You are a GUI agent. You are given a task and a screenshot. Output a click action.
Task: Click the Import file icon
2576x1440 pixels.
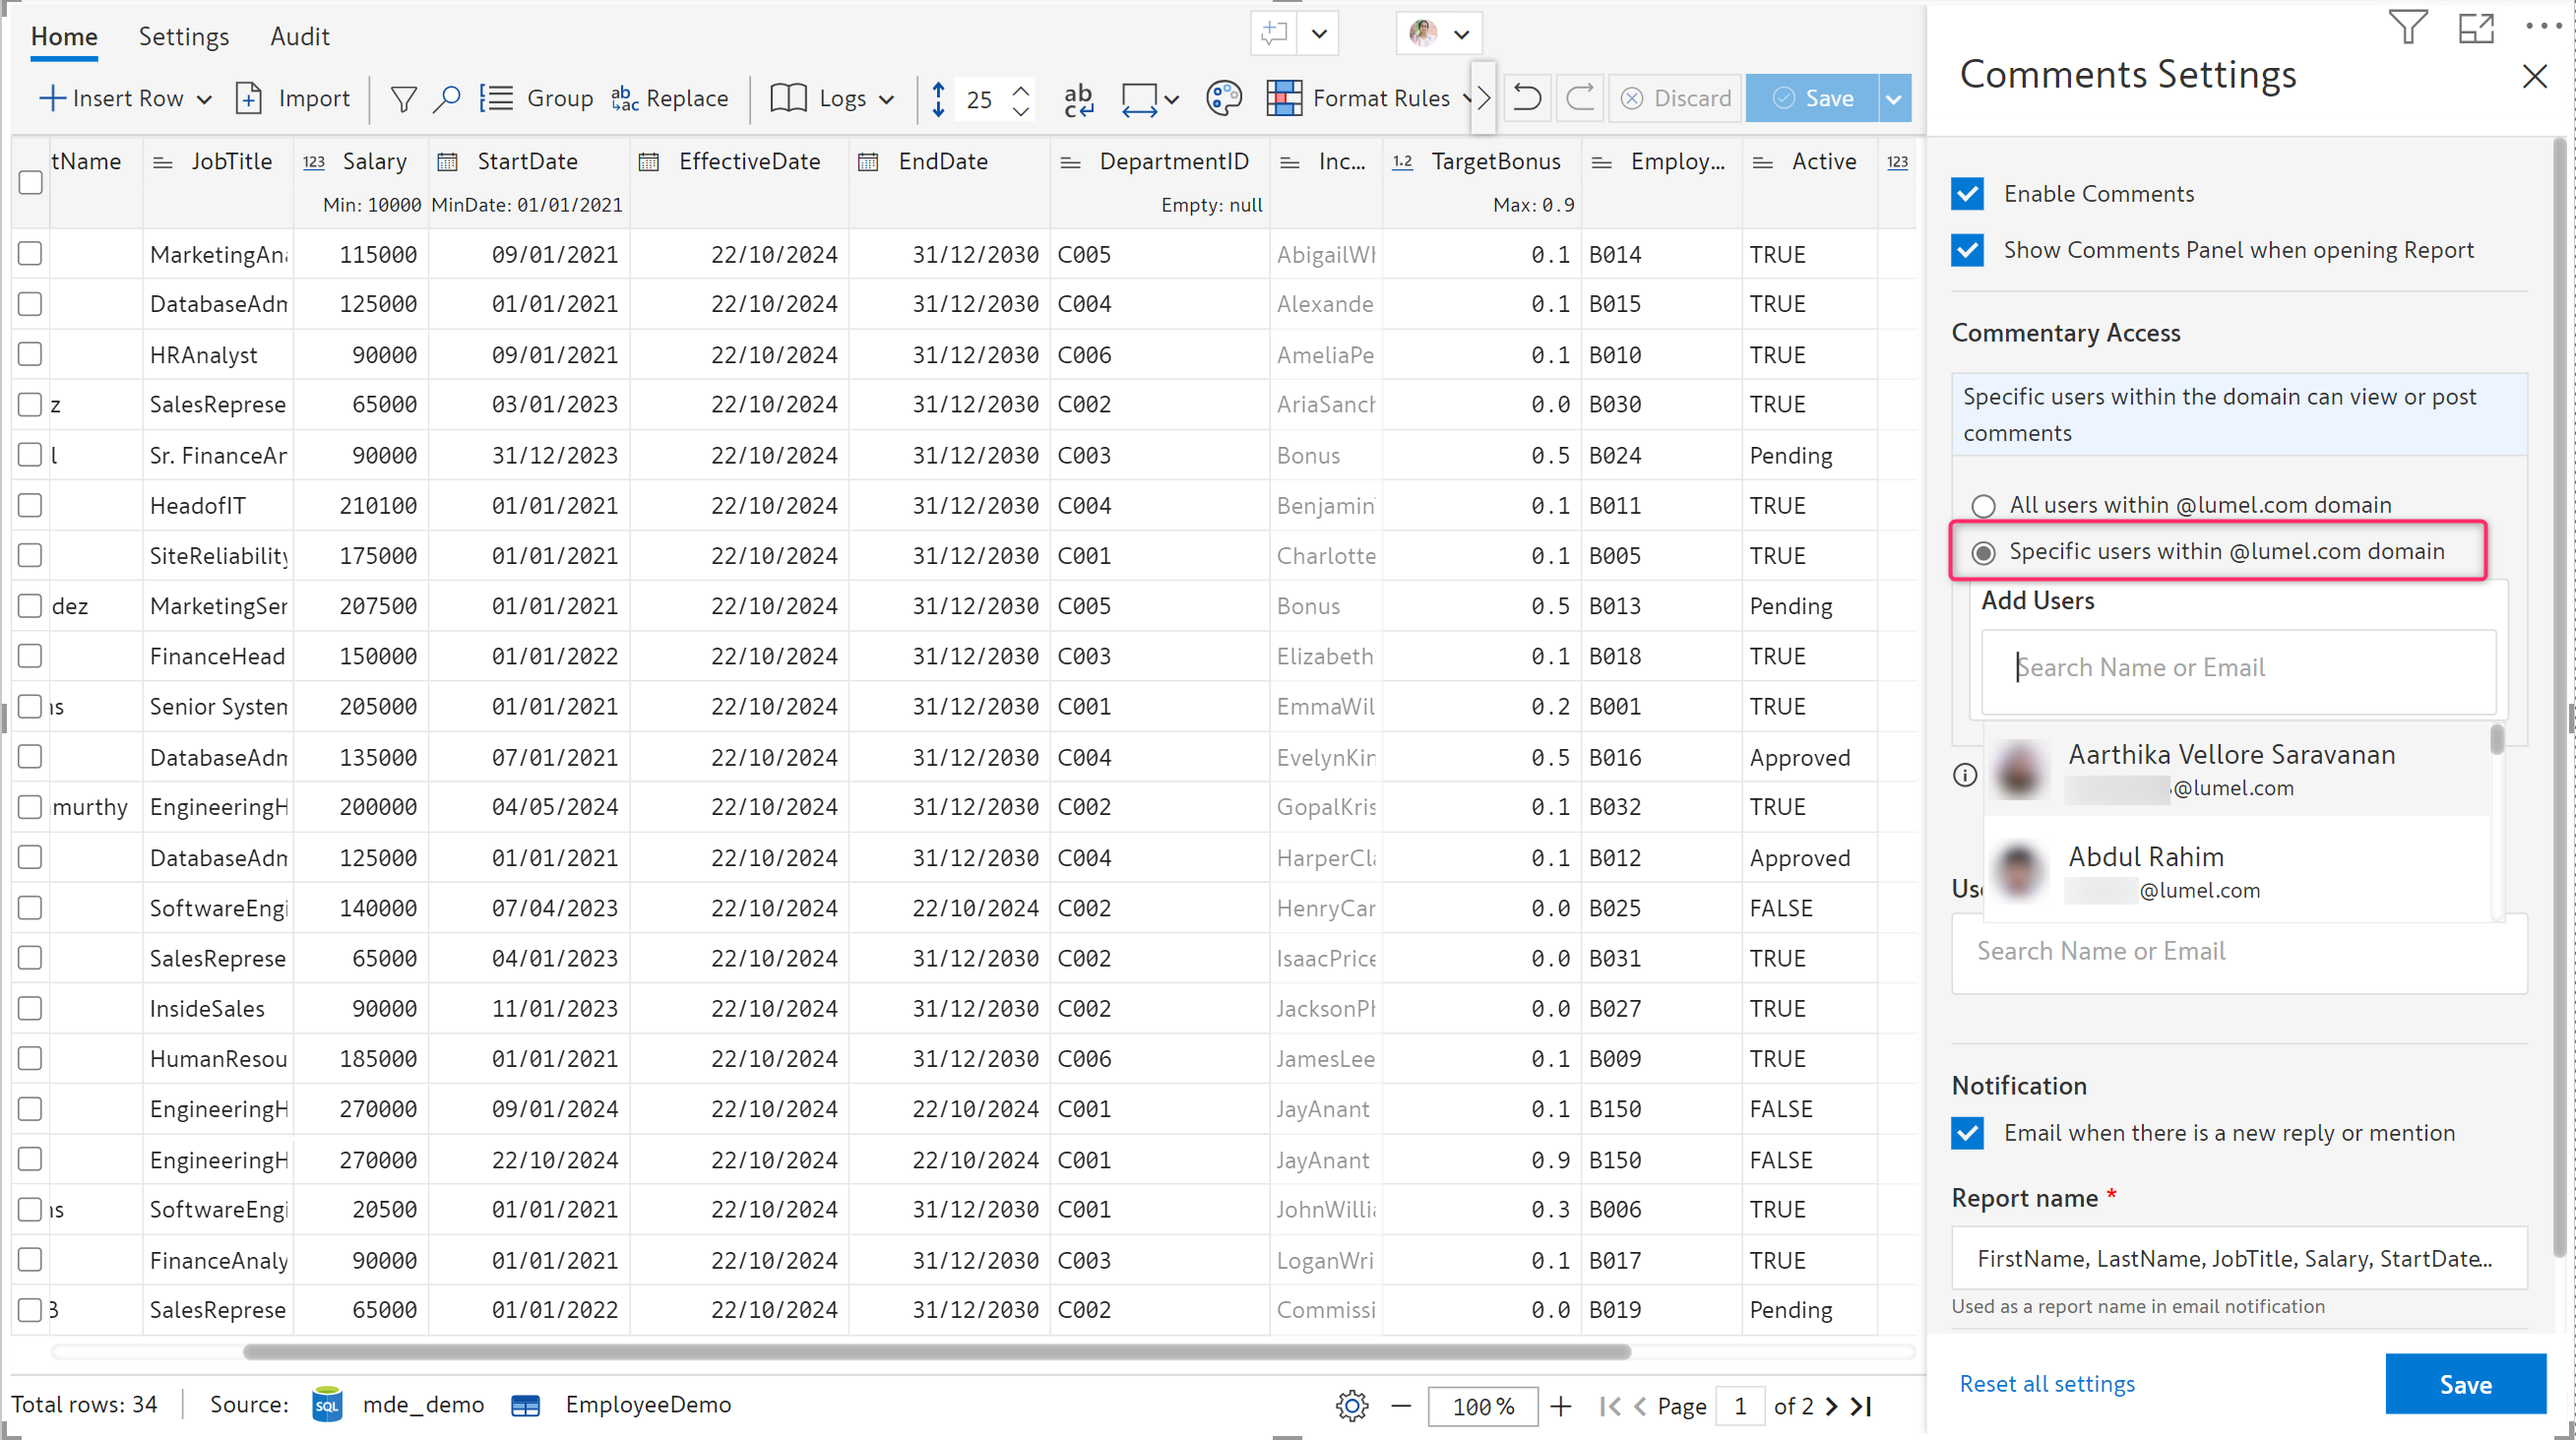tap(248, 98)
